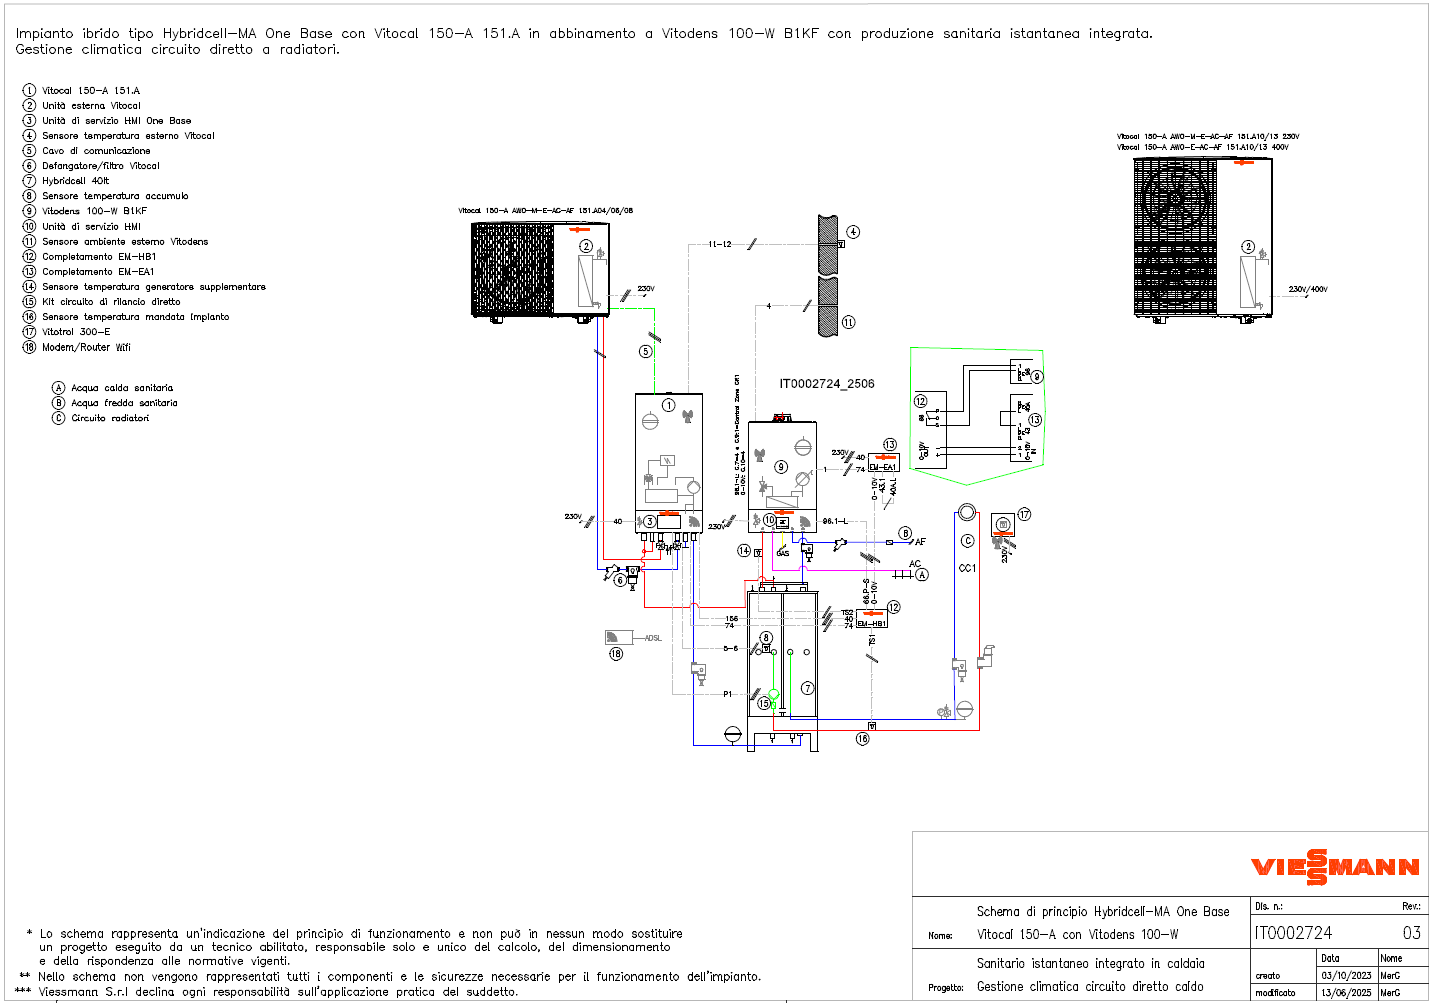Click legend entry 'Unità di servizio HMI One Base'
Viewport: 1433px width, 1003px height.
pyautogui.click(x=116, y=120)
